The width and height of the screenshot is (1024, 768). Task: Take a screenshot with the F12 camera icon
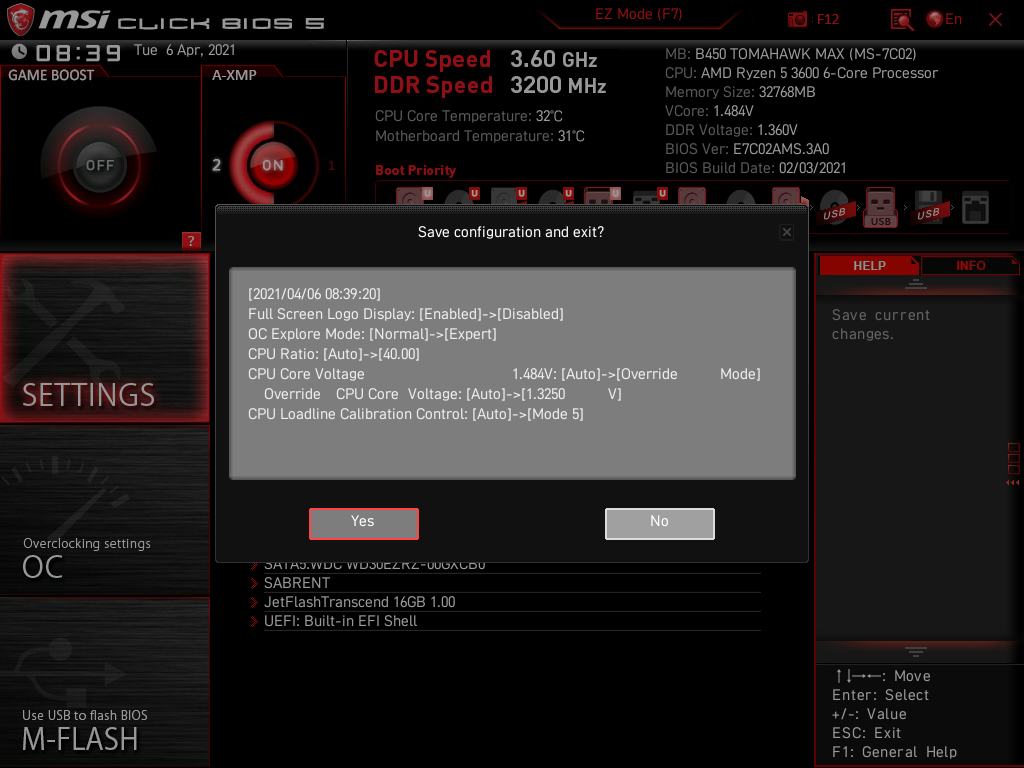797,20
